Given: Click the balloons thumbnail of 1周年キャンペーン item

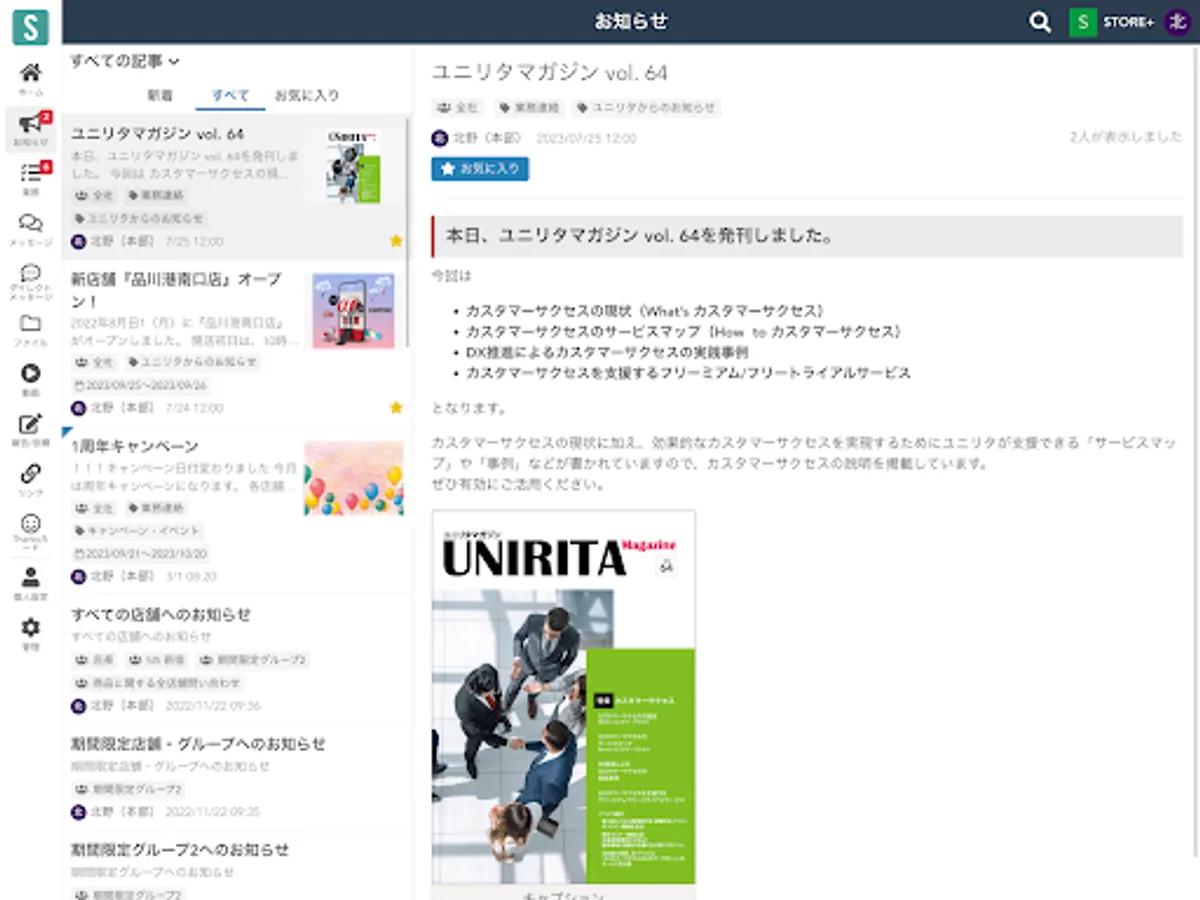Looking at the screenshot, I should (353, 478).
